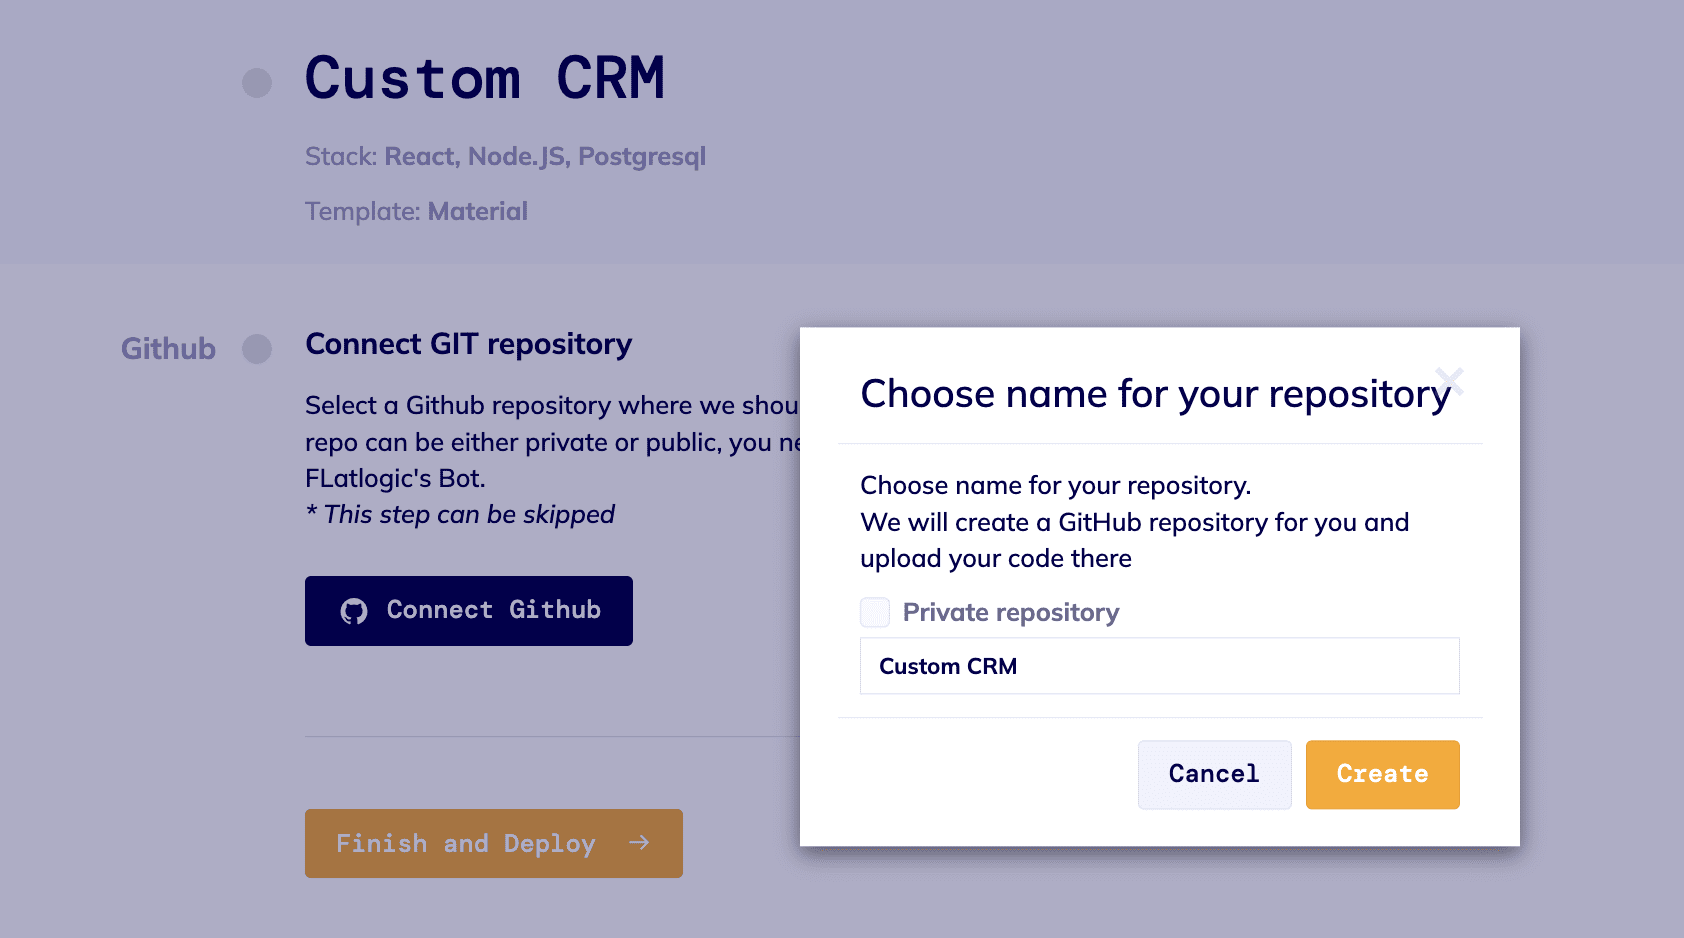Click the skippable step note text
The image size is (1684, 938).
[x=460, y=514]
